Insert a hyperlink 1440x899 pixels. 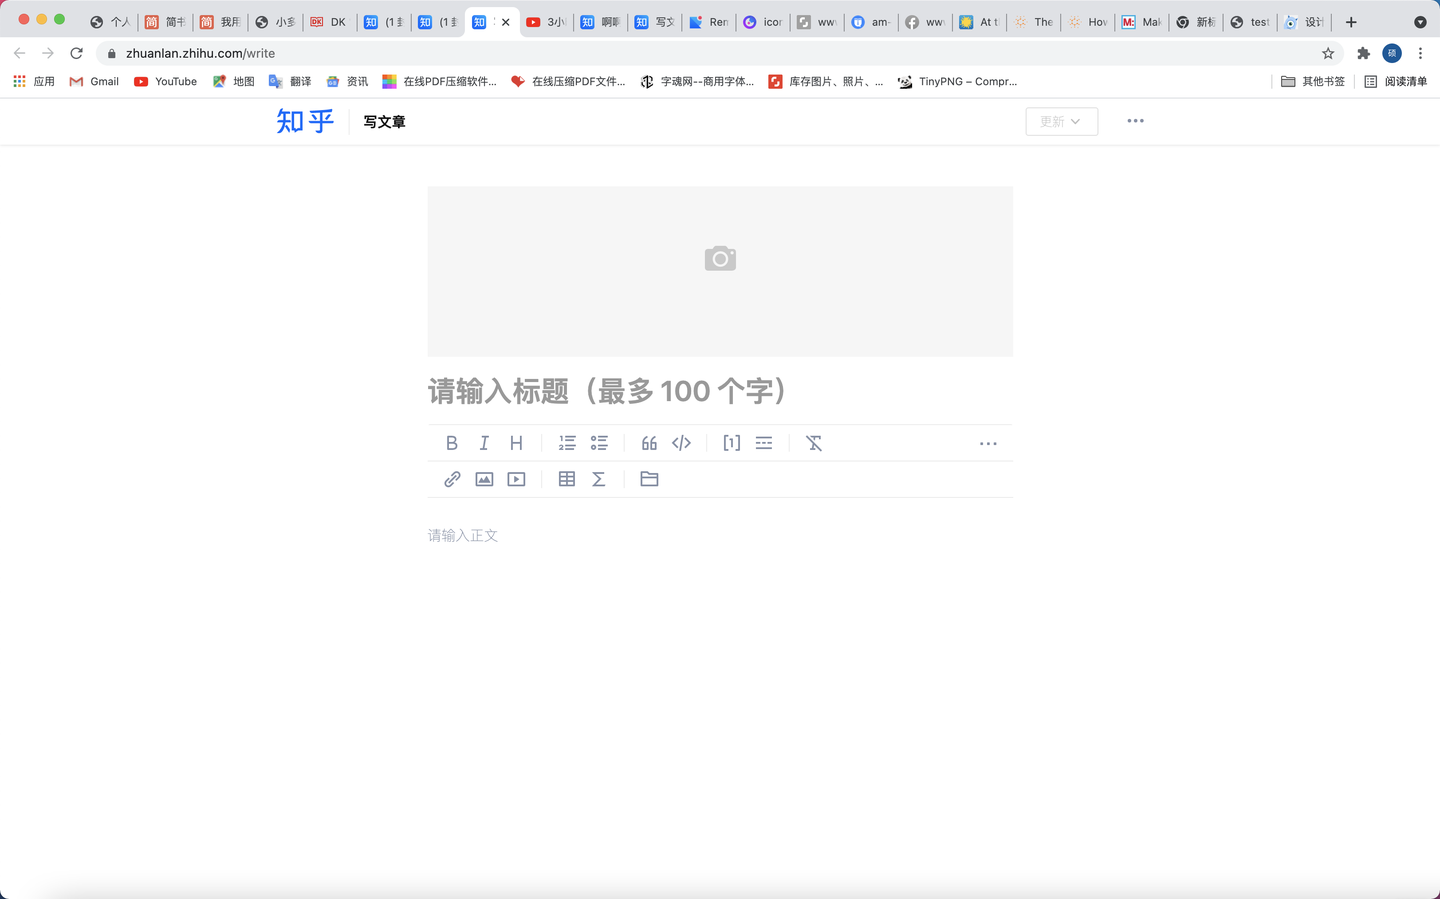pos(451,479)
